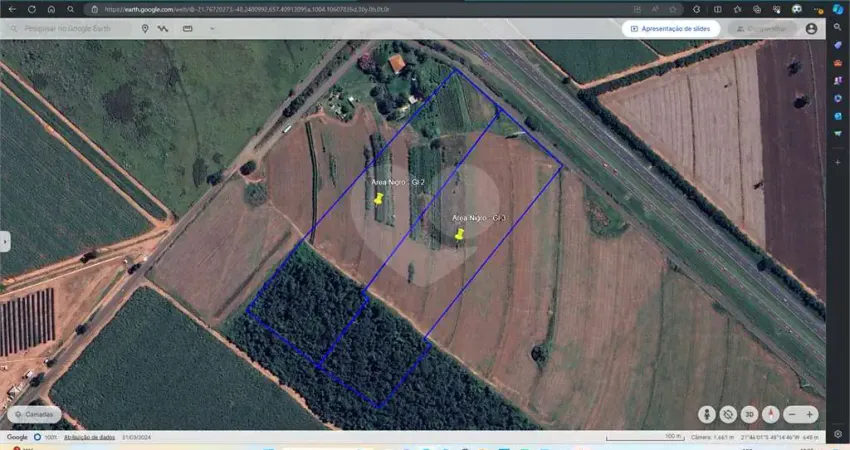The image size is (850, 450).
Task: Click the Google Earth search field
Action: pyautogui.click(x=67, y=28)
